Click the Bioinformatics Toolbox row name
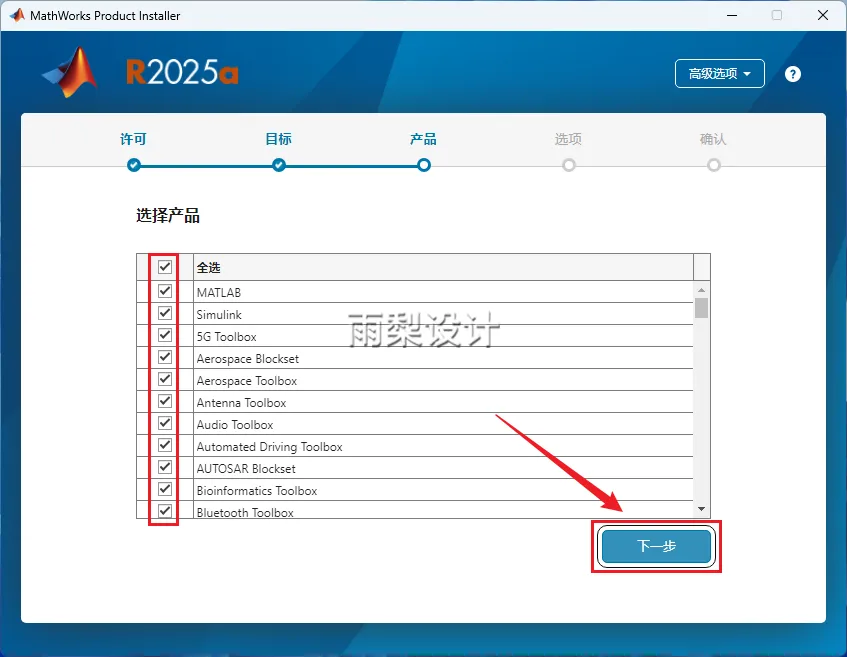 257,491
